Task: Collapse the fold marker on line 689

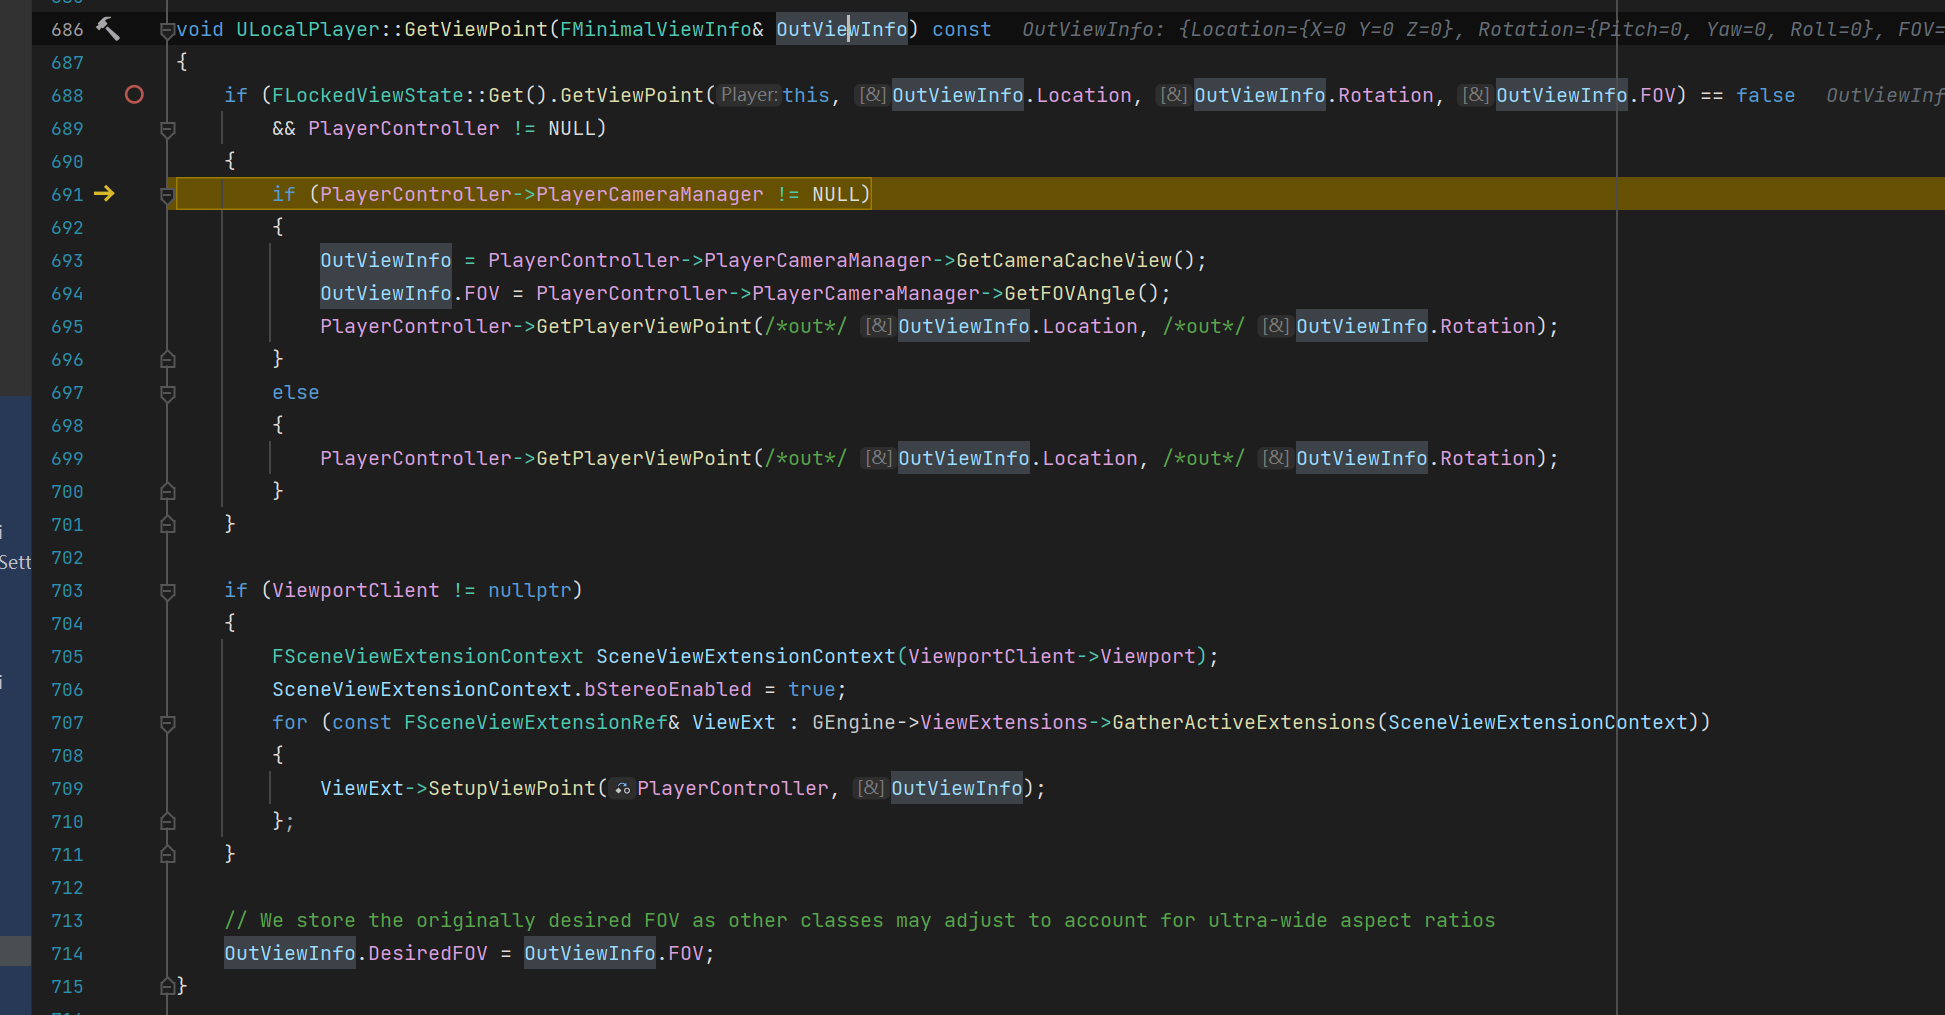Action: pyautogui.click(x=168, y=129)
